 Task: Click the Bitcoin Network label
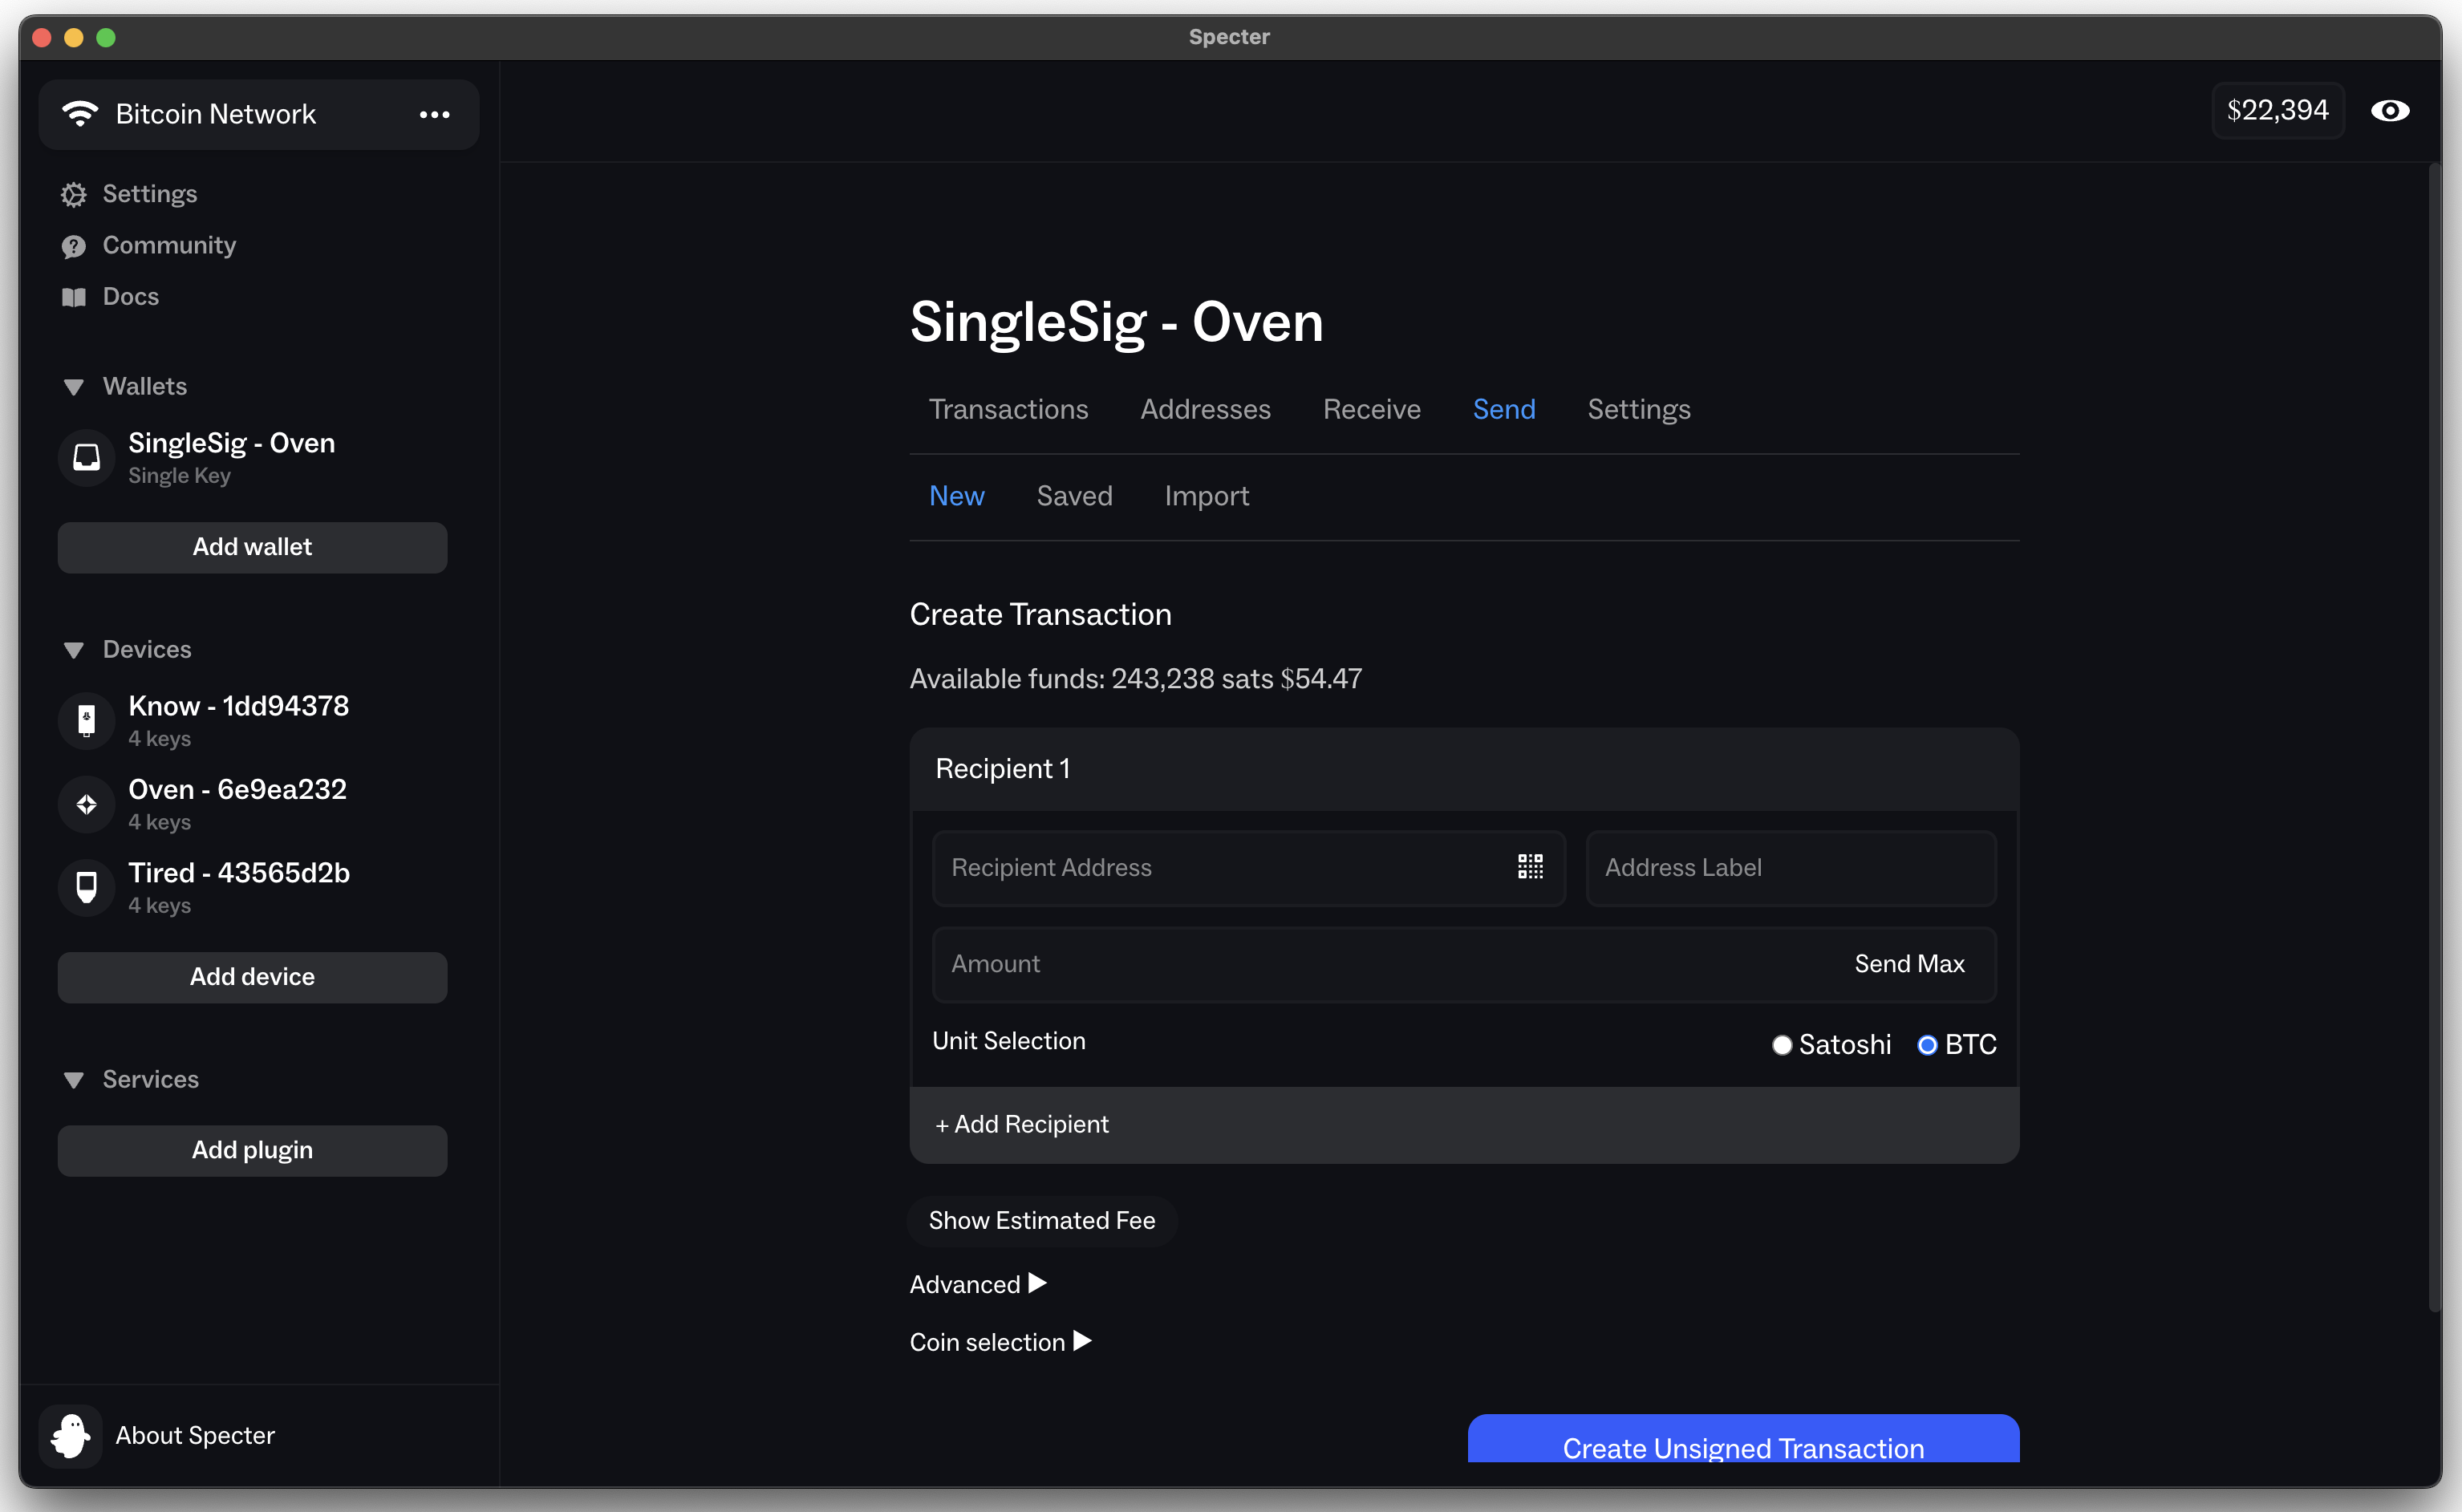tap(216, 114)
